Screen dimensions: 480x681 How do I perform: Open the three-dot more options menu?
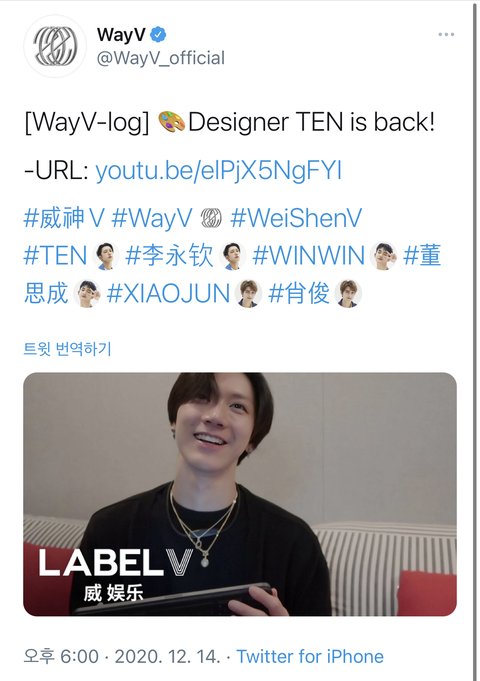coord(446,34)
